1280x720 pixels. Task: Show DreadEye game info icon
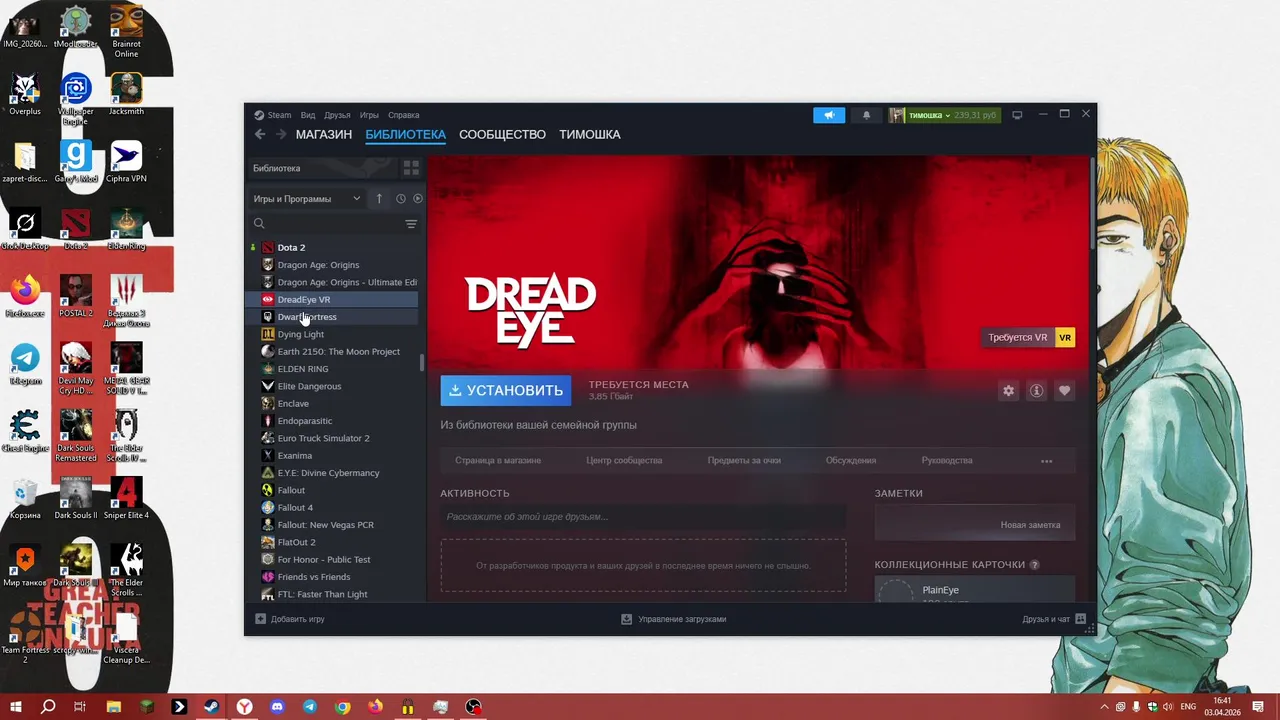[x=1036, y=391]
